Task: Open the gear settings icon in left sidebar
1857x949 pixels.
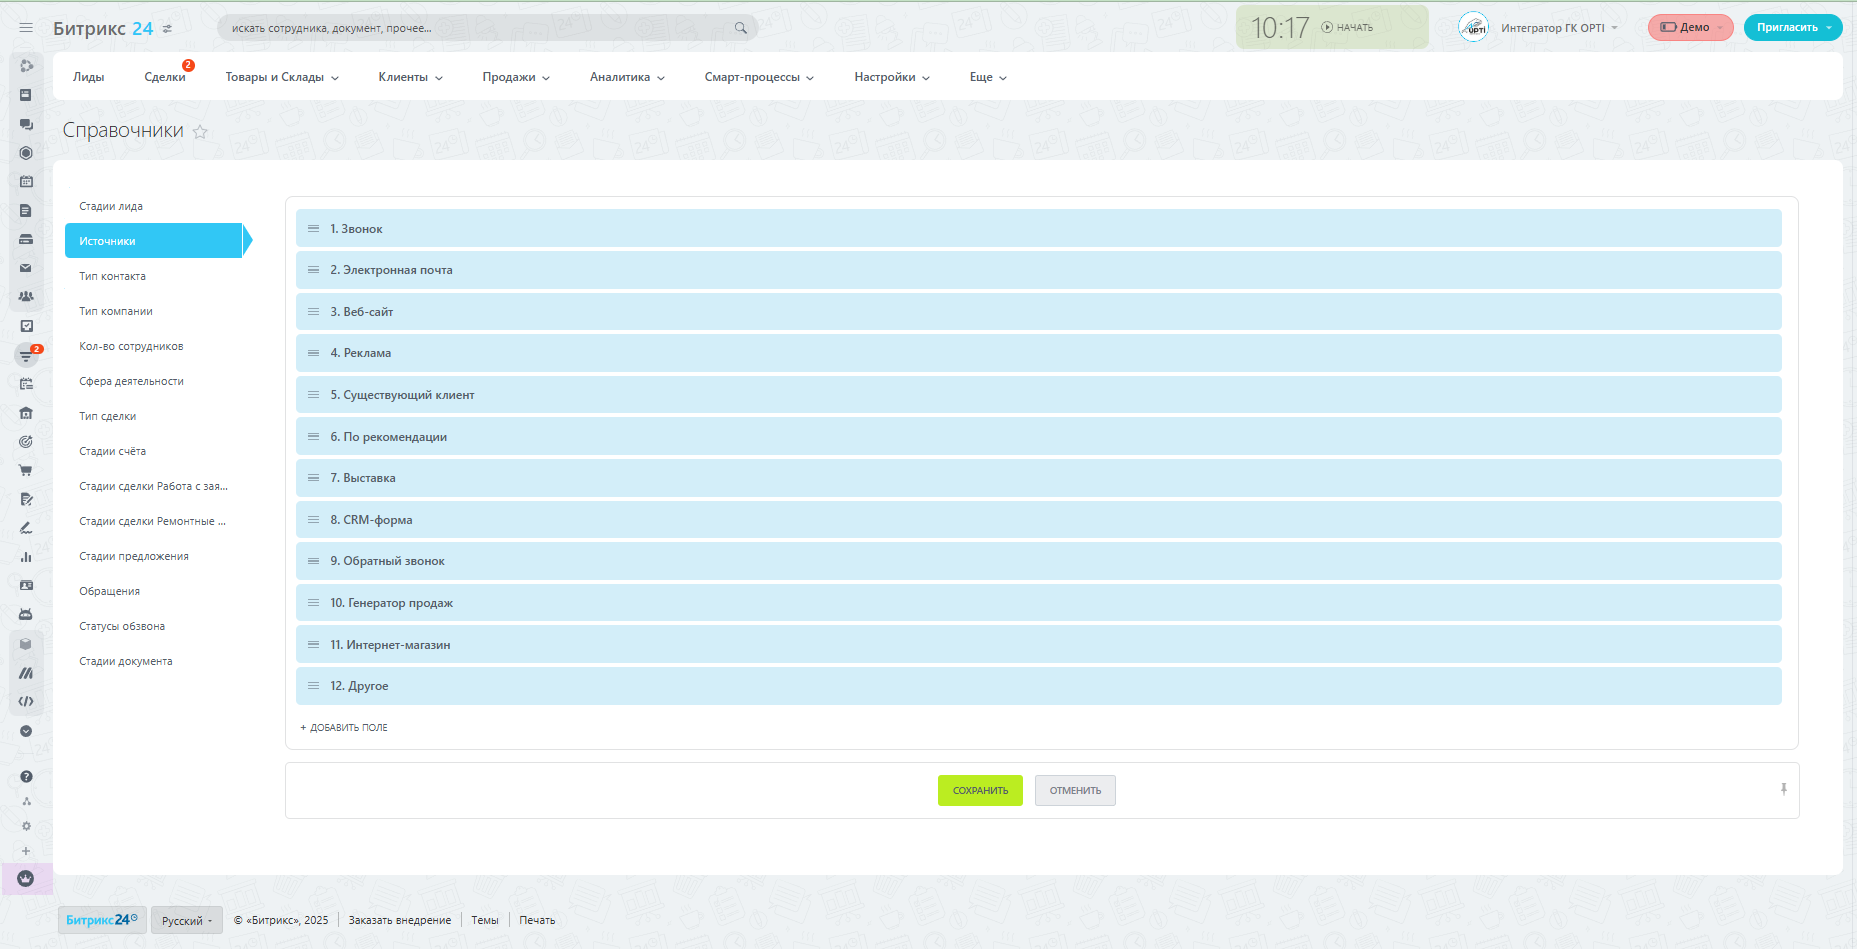Action: pos(26,826)
